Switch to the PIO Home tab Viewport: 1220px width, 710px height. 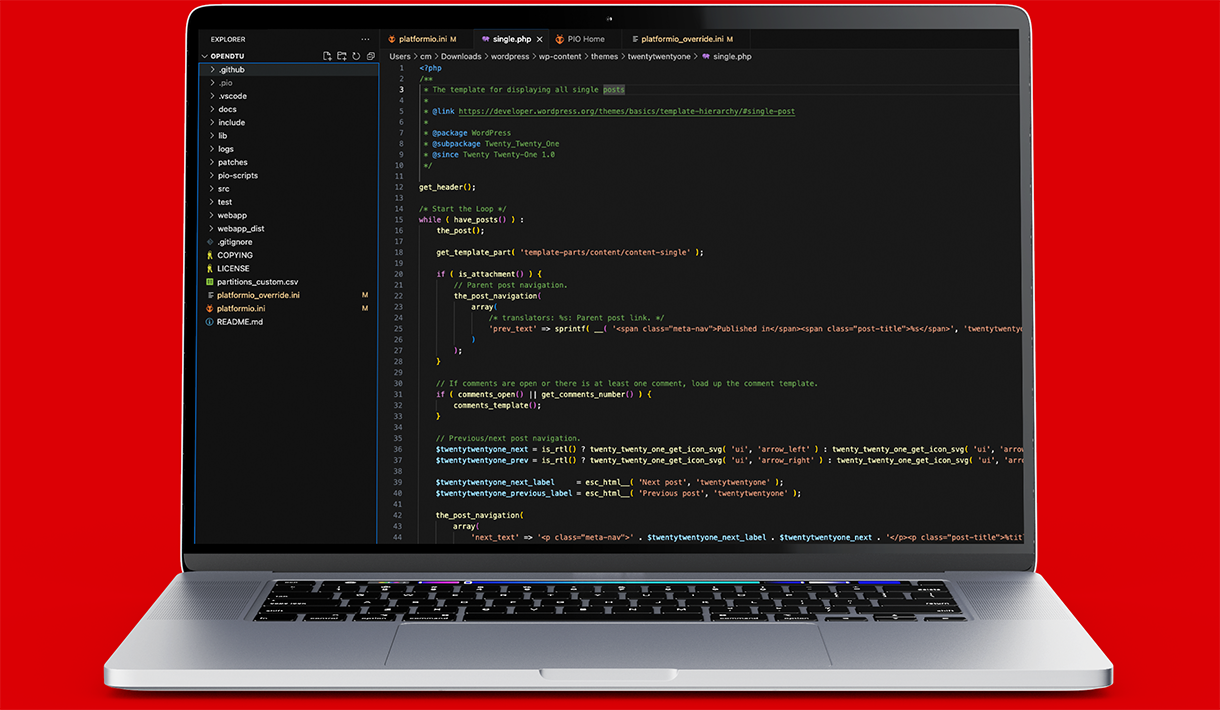(585, 39)
